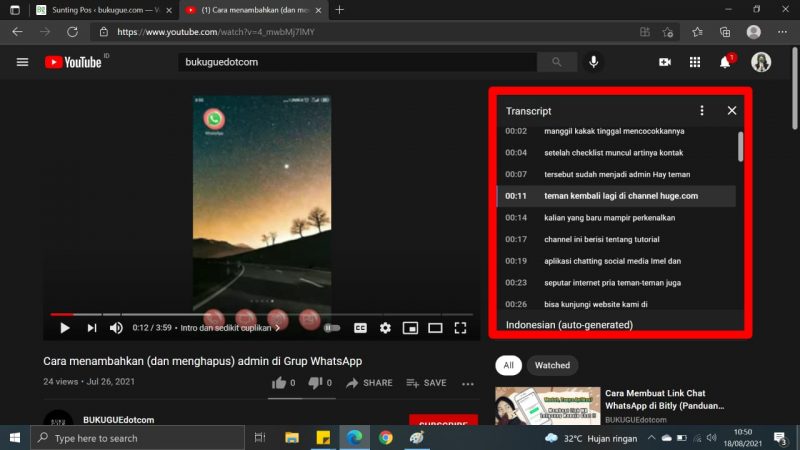Image resolution: width=800 pixels, height=450 pixels.
Task: Open the browser Collections icon
Action: point(725,32)
